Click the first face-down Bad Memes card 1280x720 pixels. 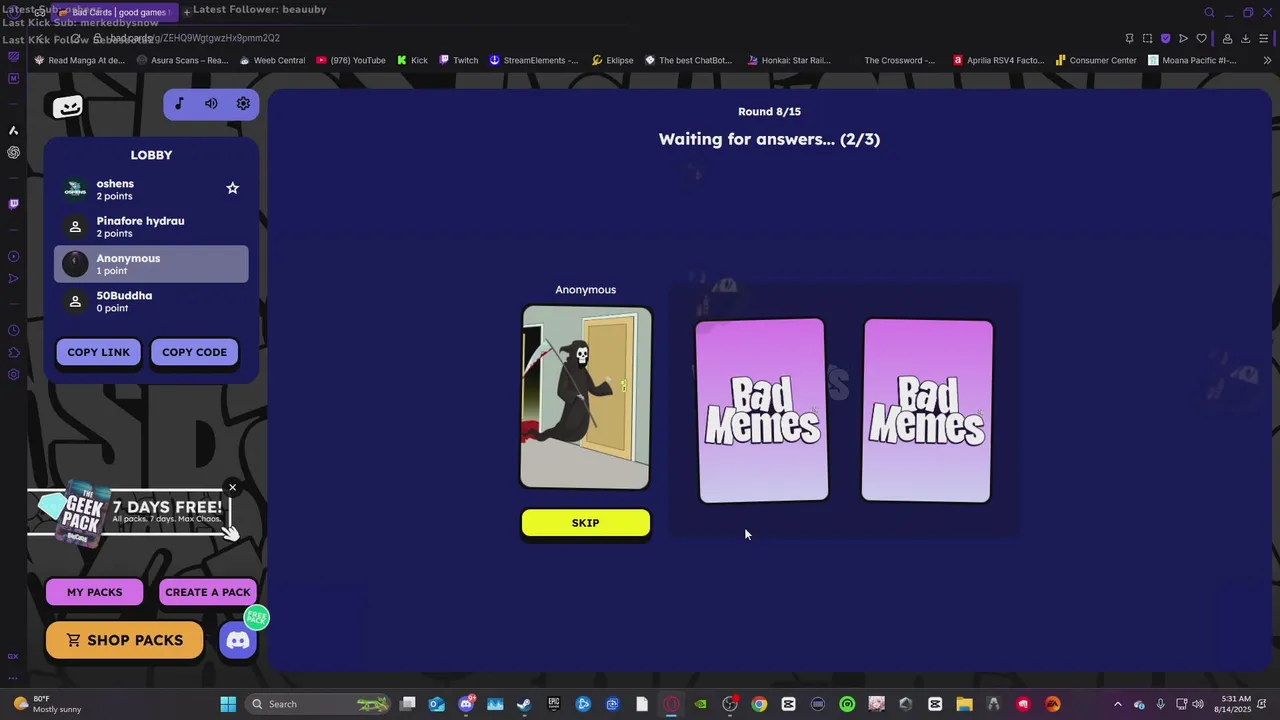coord(762,410)
